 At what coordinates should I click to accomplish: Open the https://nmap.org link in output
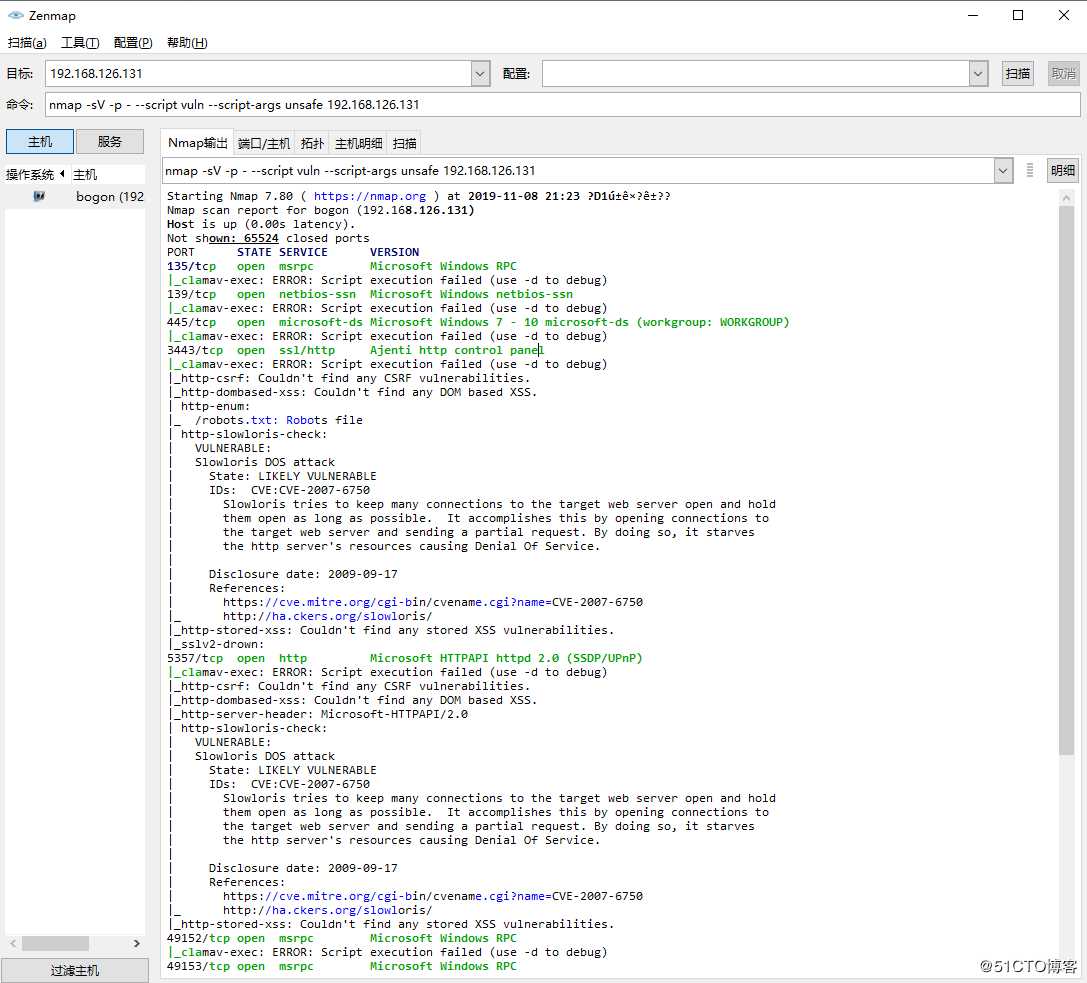pos(369,196)
